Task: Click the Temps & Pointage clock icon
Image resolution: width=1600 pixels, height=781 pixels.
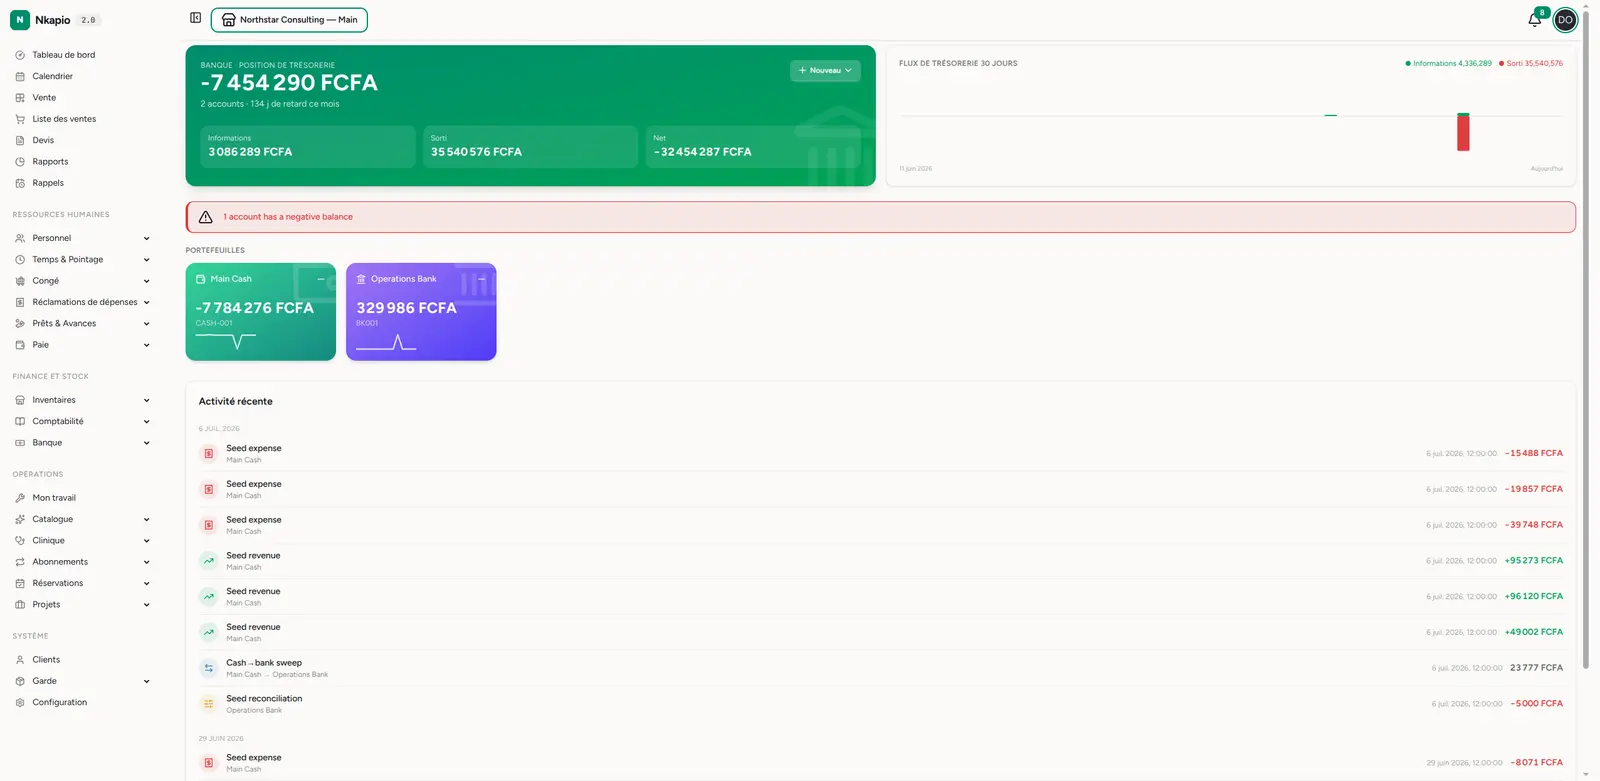Action: (x=20, y=259)
